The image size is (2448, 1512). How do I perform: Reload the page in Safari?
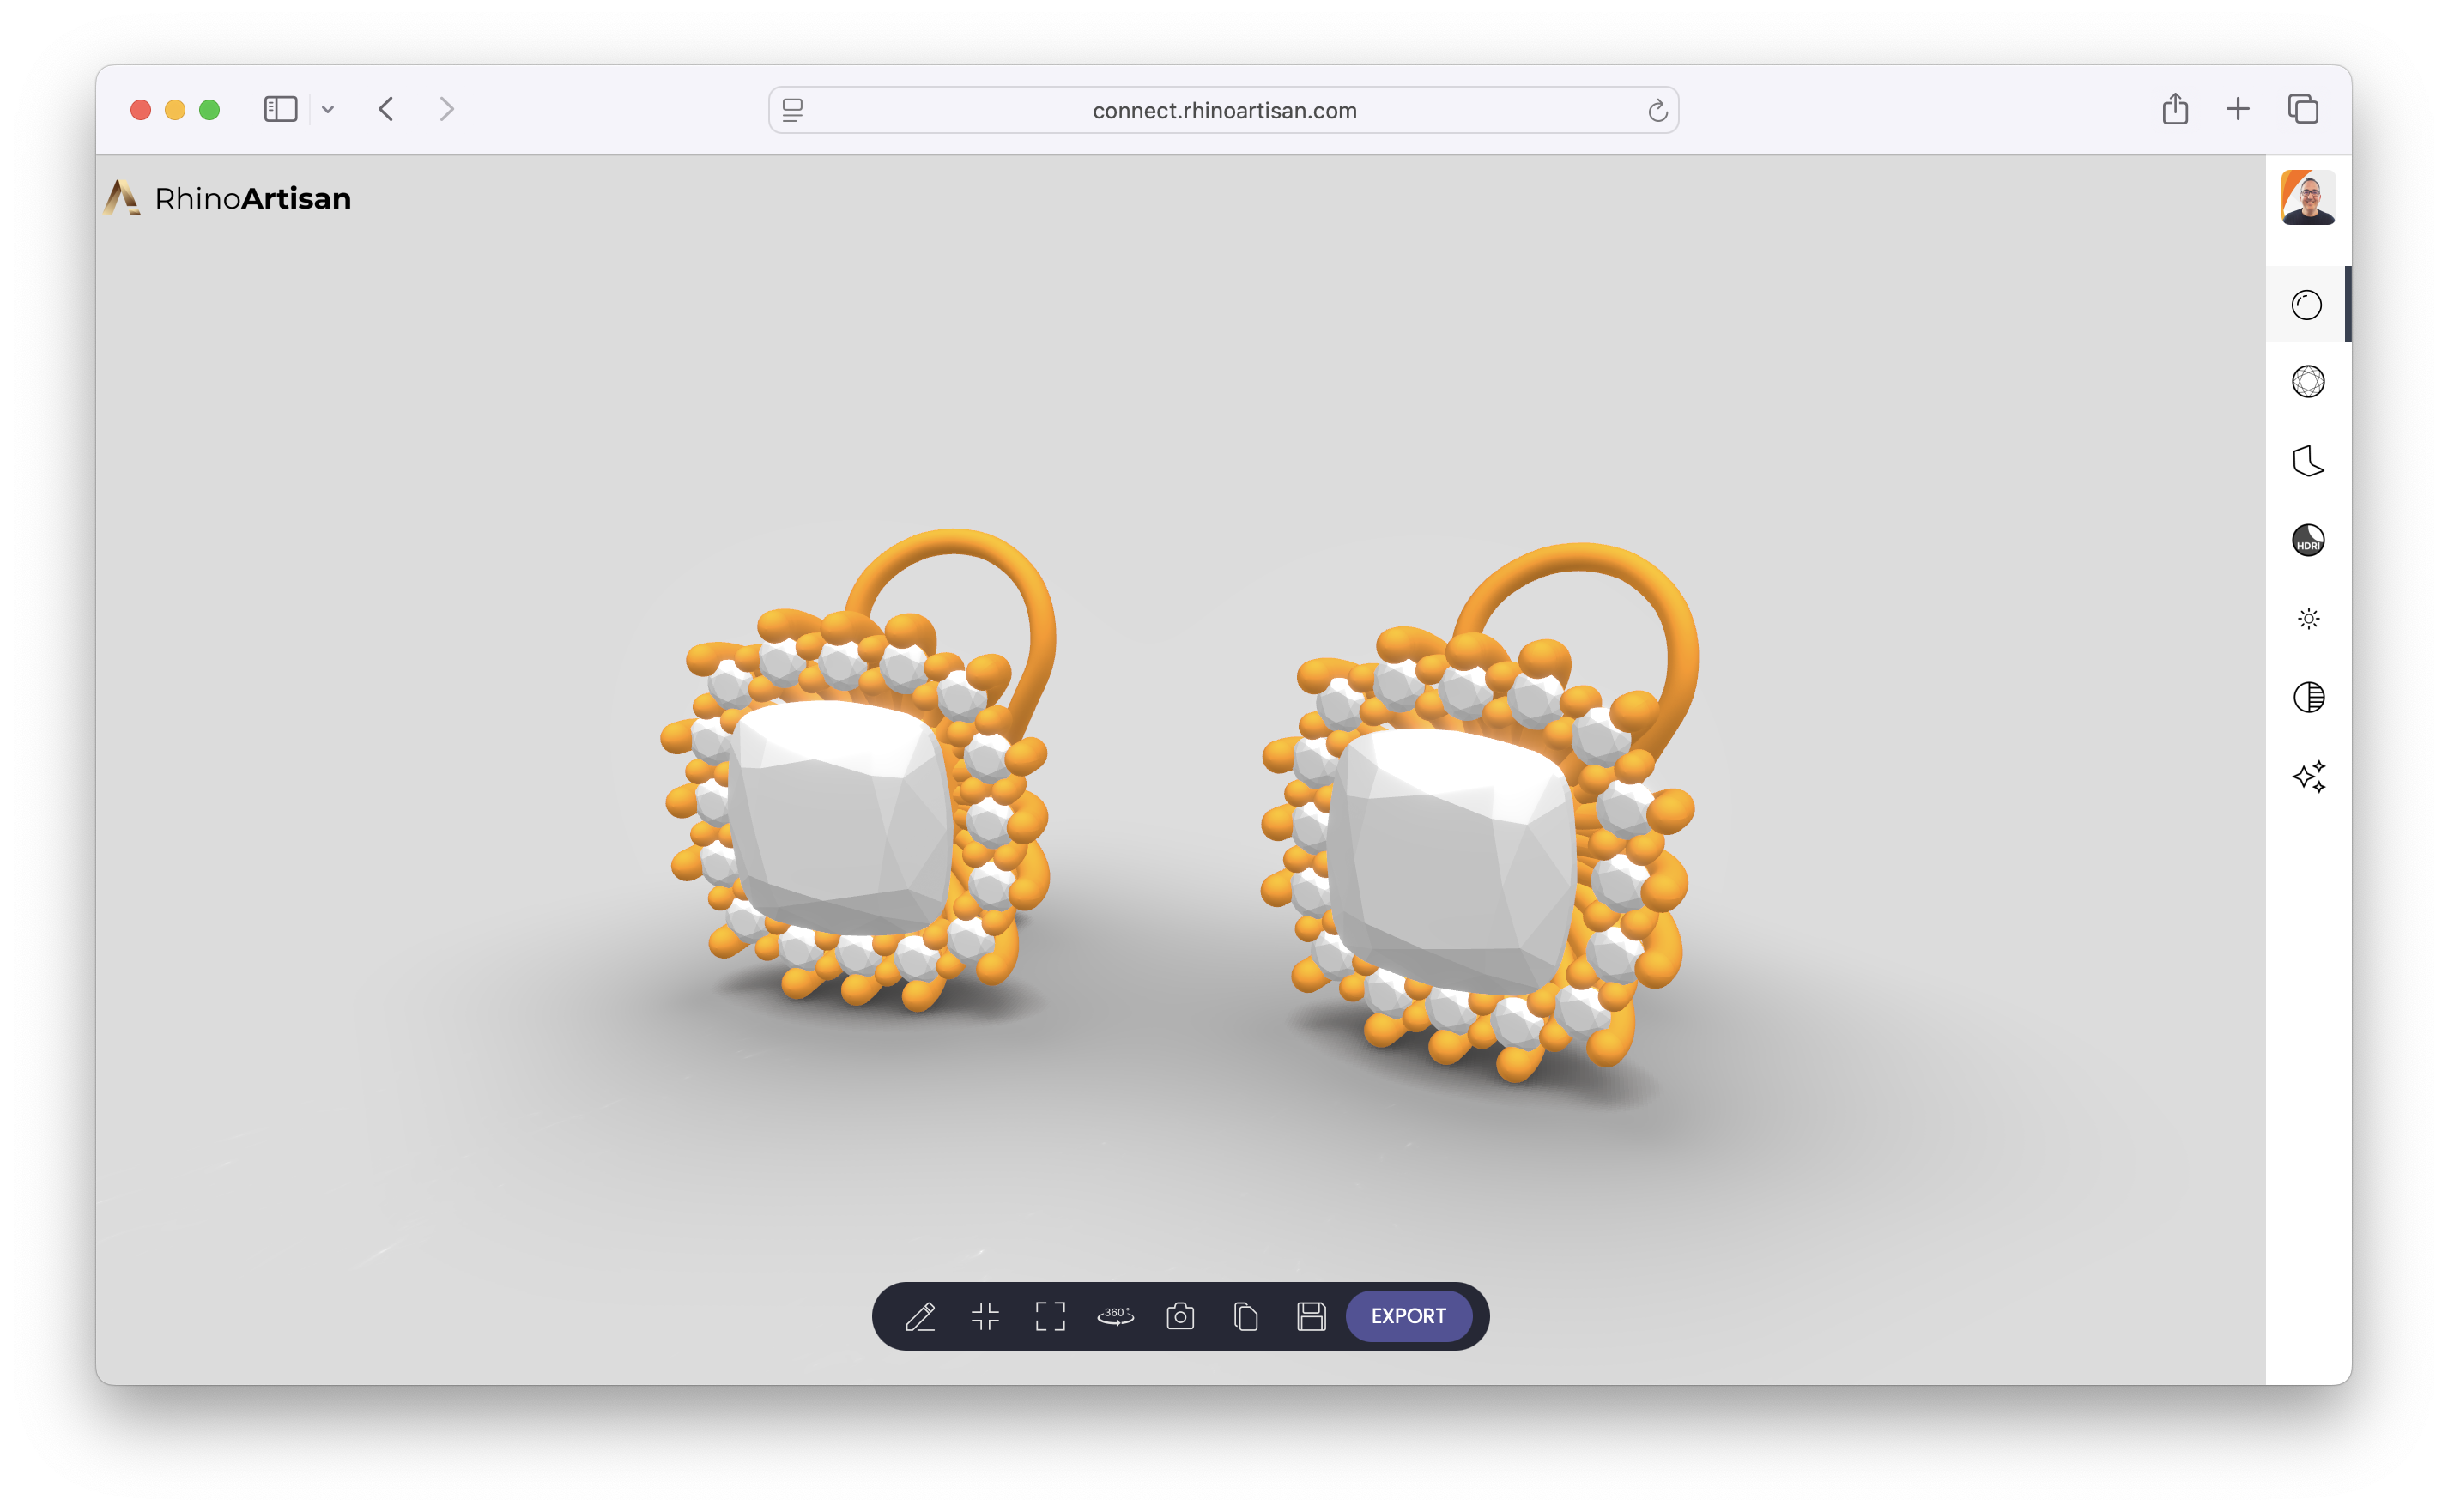1657,110
